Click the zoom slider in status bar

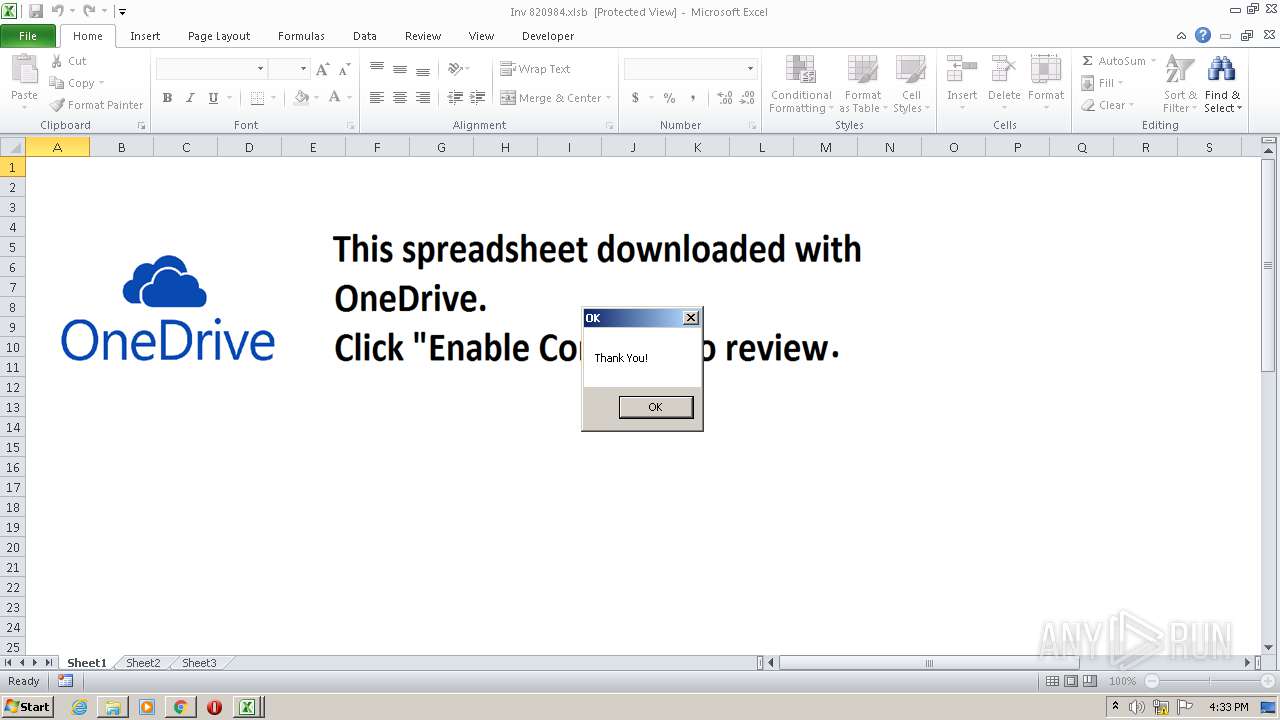click(1209, 681)
